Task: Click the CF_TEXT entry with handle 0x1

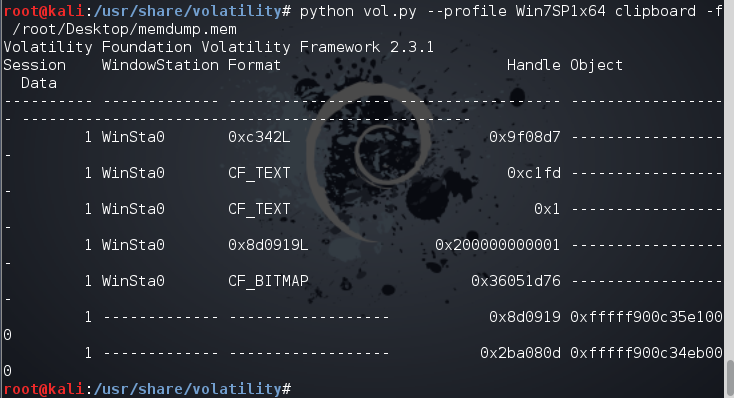Action: pyautogui.click(x=259, y=210)
